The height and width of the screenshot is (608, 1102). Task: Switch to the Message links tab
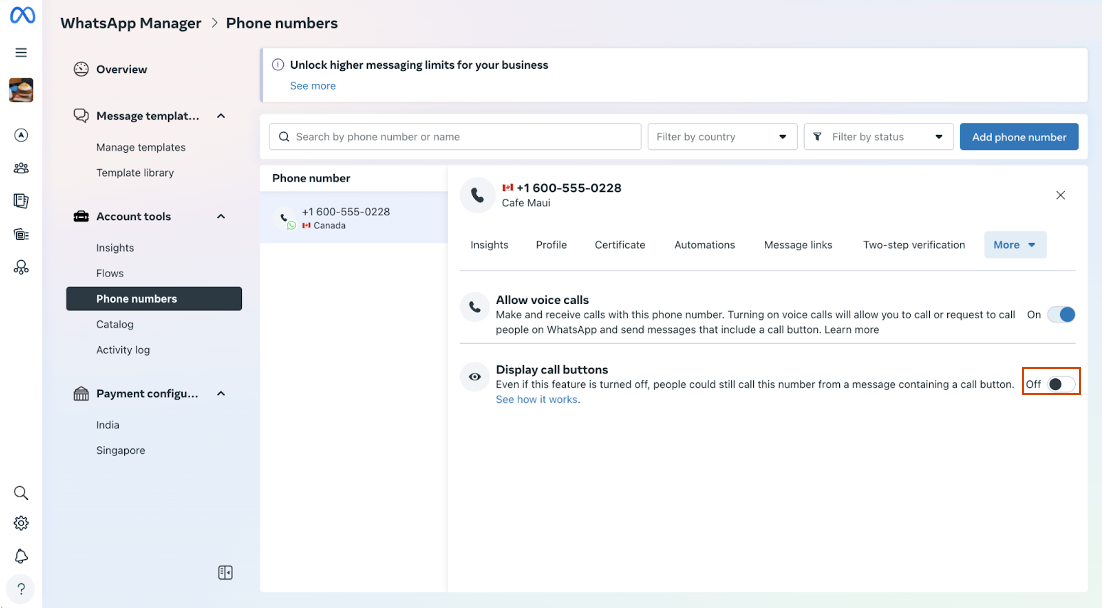[798, 245]
